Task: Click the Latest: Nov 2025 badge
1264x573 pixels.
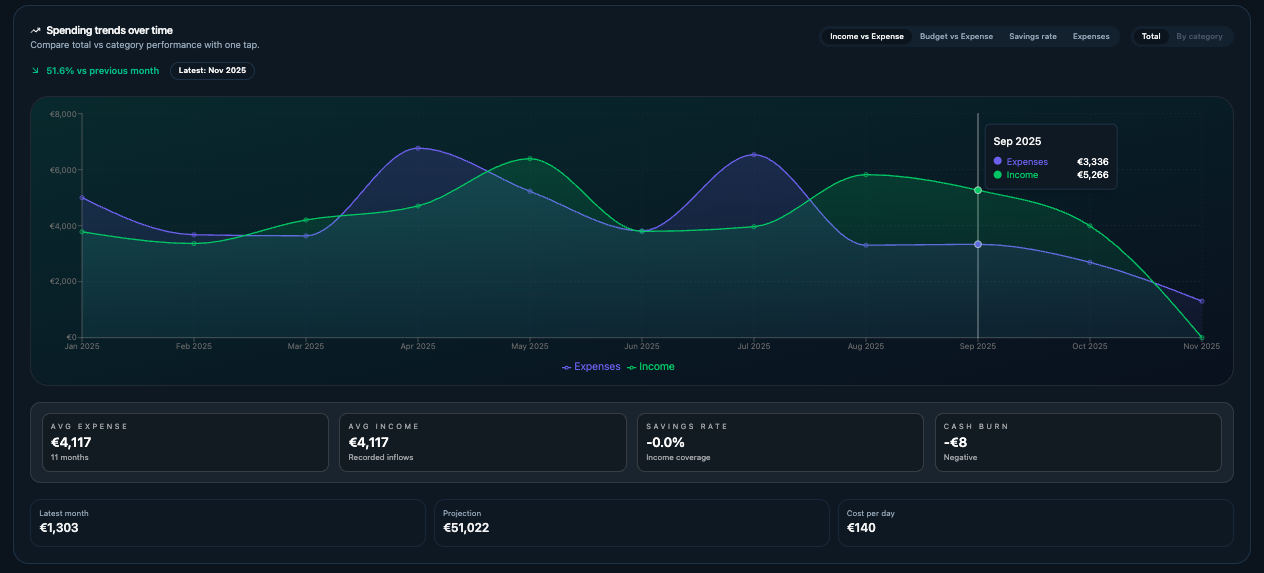Action: (x=212, y=71)
